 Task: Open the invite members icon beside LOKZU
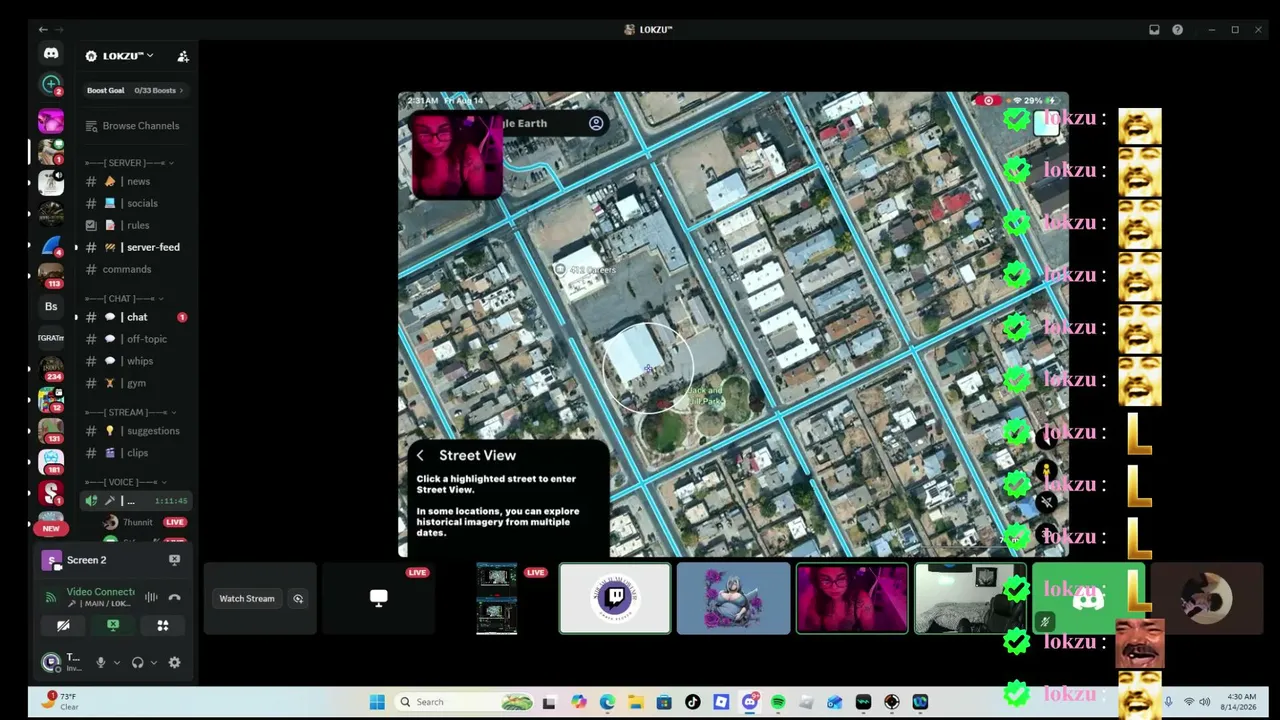pos(182,56)
